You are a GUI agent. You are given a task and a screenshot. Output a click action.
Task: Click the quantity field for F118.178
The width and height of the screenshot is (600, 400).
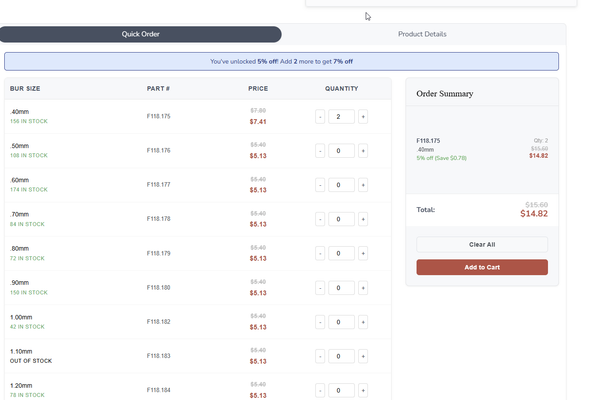click(341, 219)
